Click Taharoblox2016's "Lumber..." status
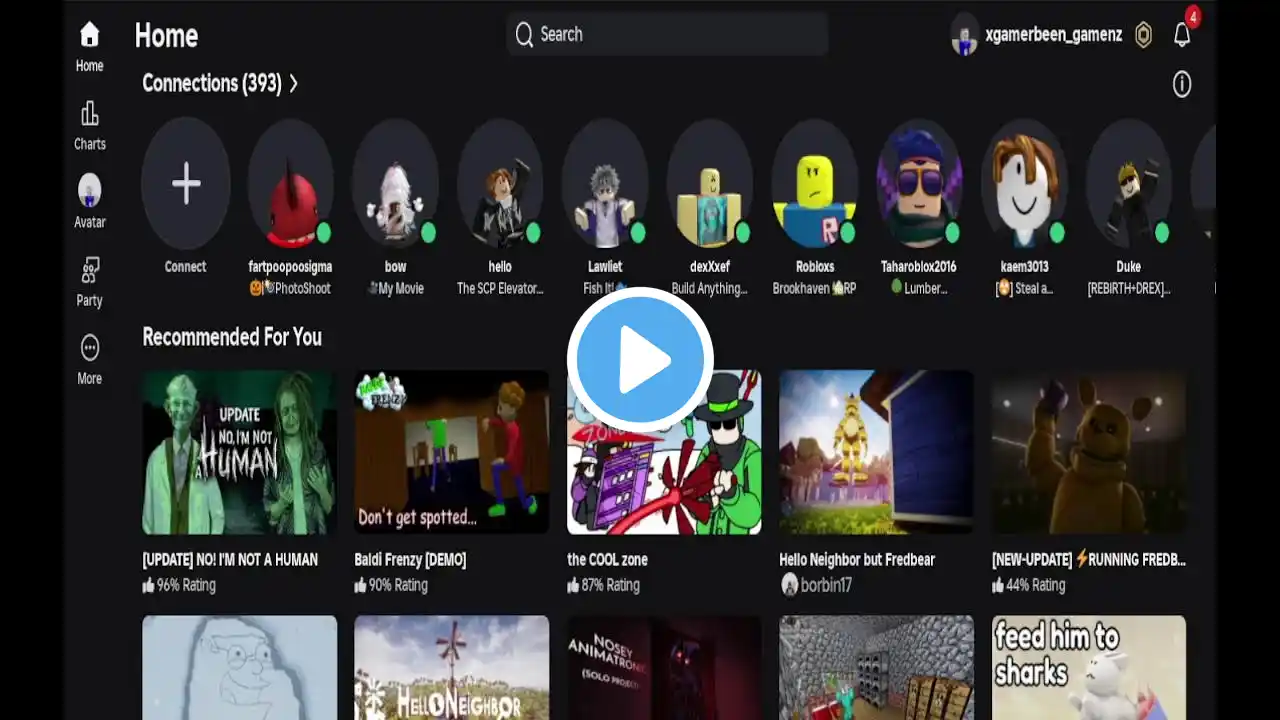Image resolution: width=1280 pixels, height=720 pixels. (919, 289)
